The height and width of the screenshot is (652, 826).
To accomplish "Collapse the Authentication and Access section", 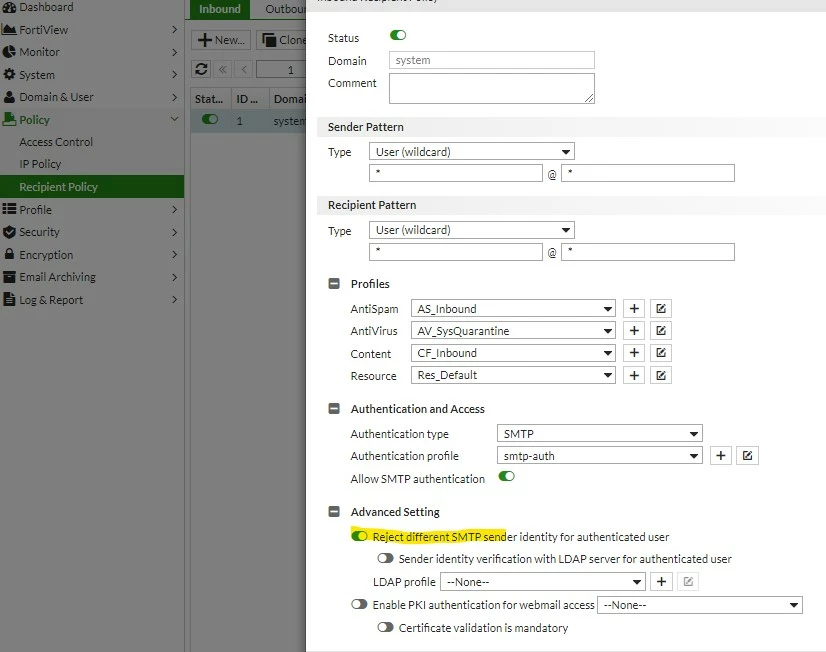I will [334, 408].
